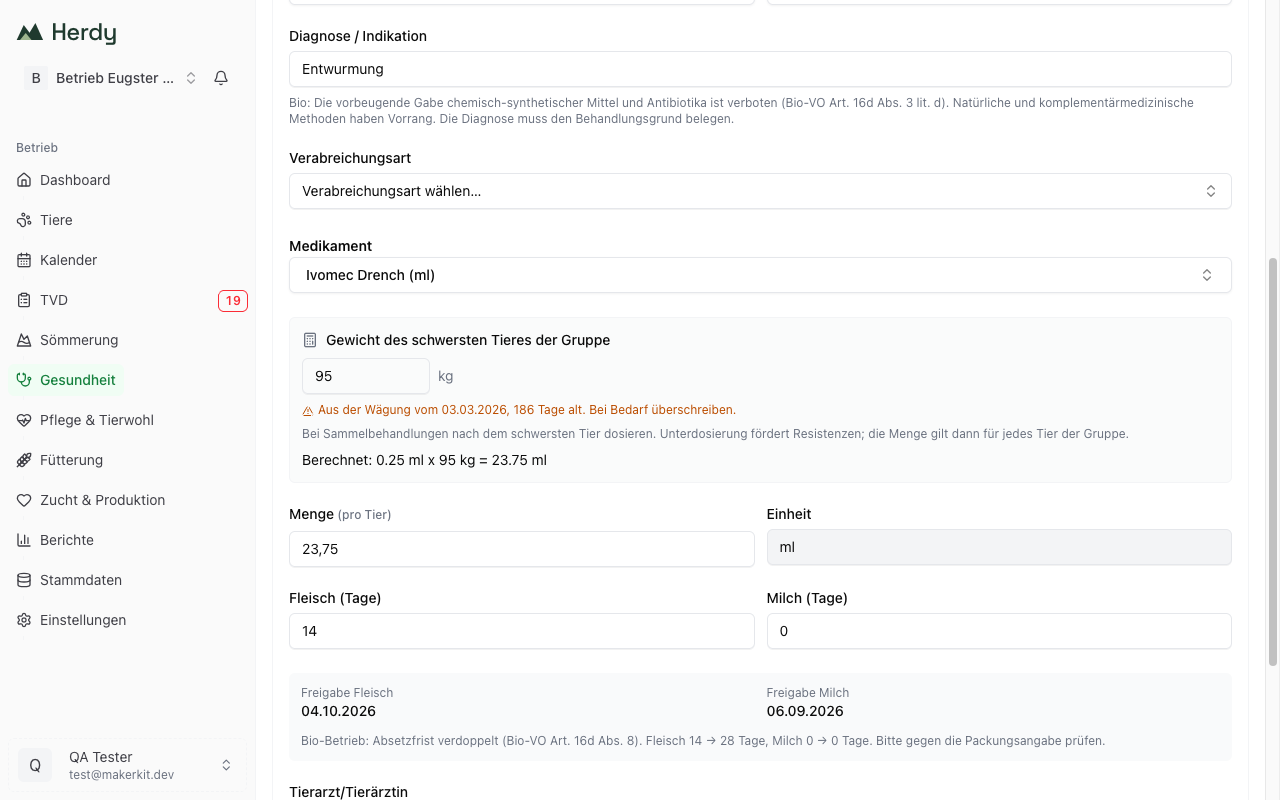Open the Kalender calendar icon
This screenshot has height=800, width=1280.
click(x=24, y=260)
